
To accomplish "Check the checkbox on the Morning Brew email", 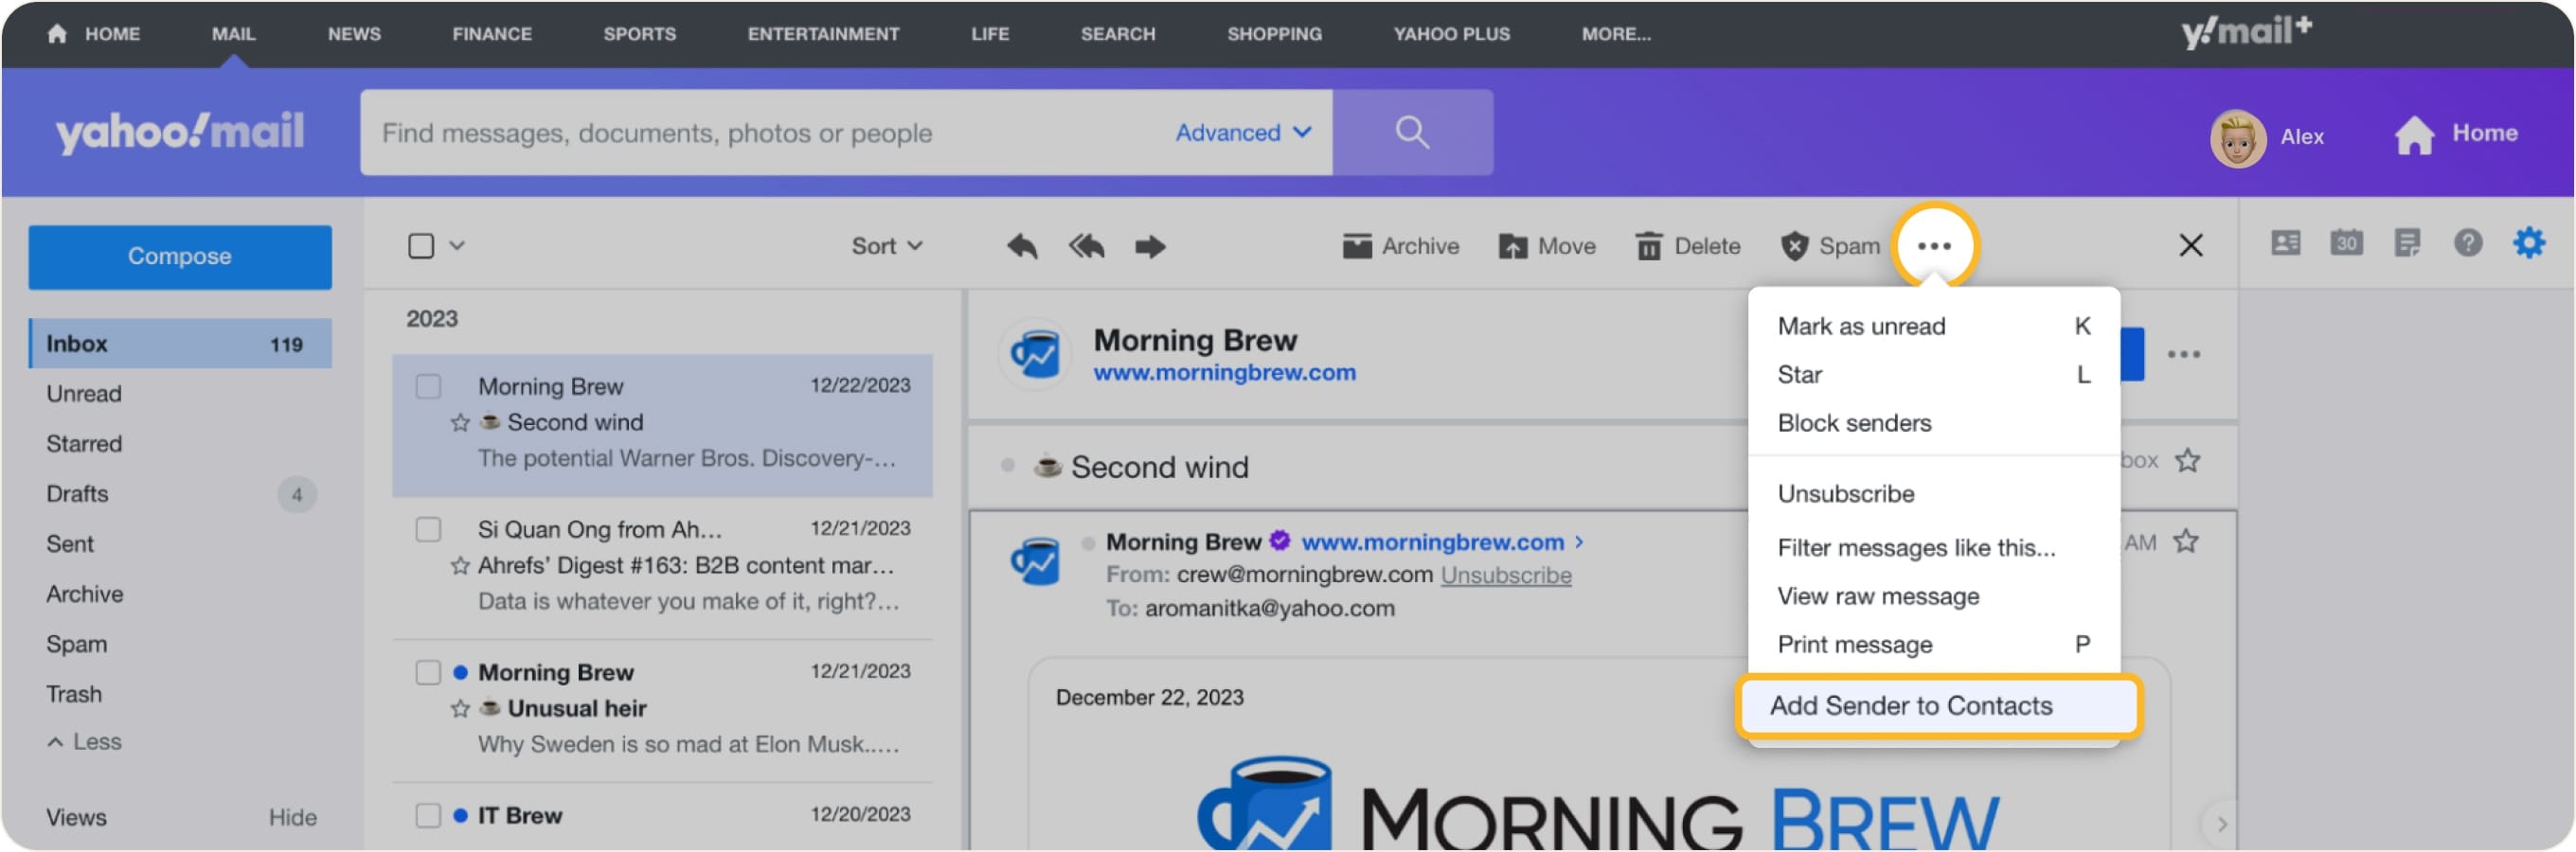I will [428, 386].
